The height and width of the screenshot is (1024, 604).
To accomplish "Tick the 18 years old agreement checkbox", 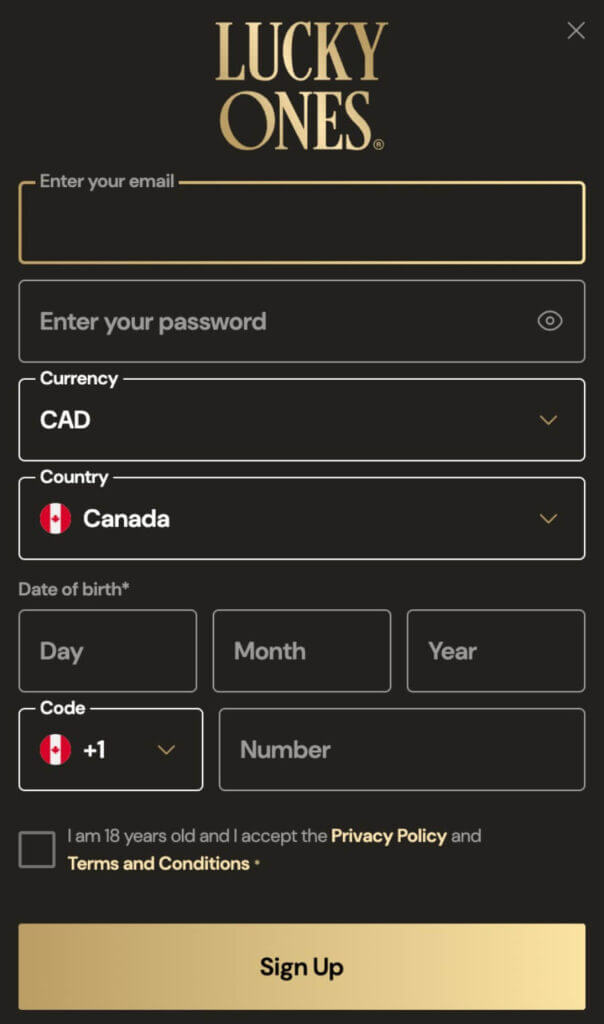I will pyautogui.click(x=37, y=850).
